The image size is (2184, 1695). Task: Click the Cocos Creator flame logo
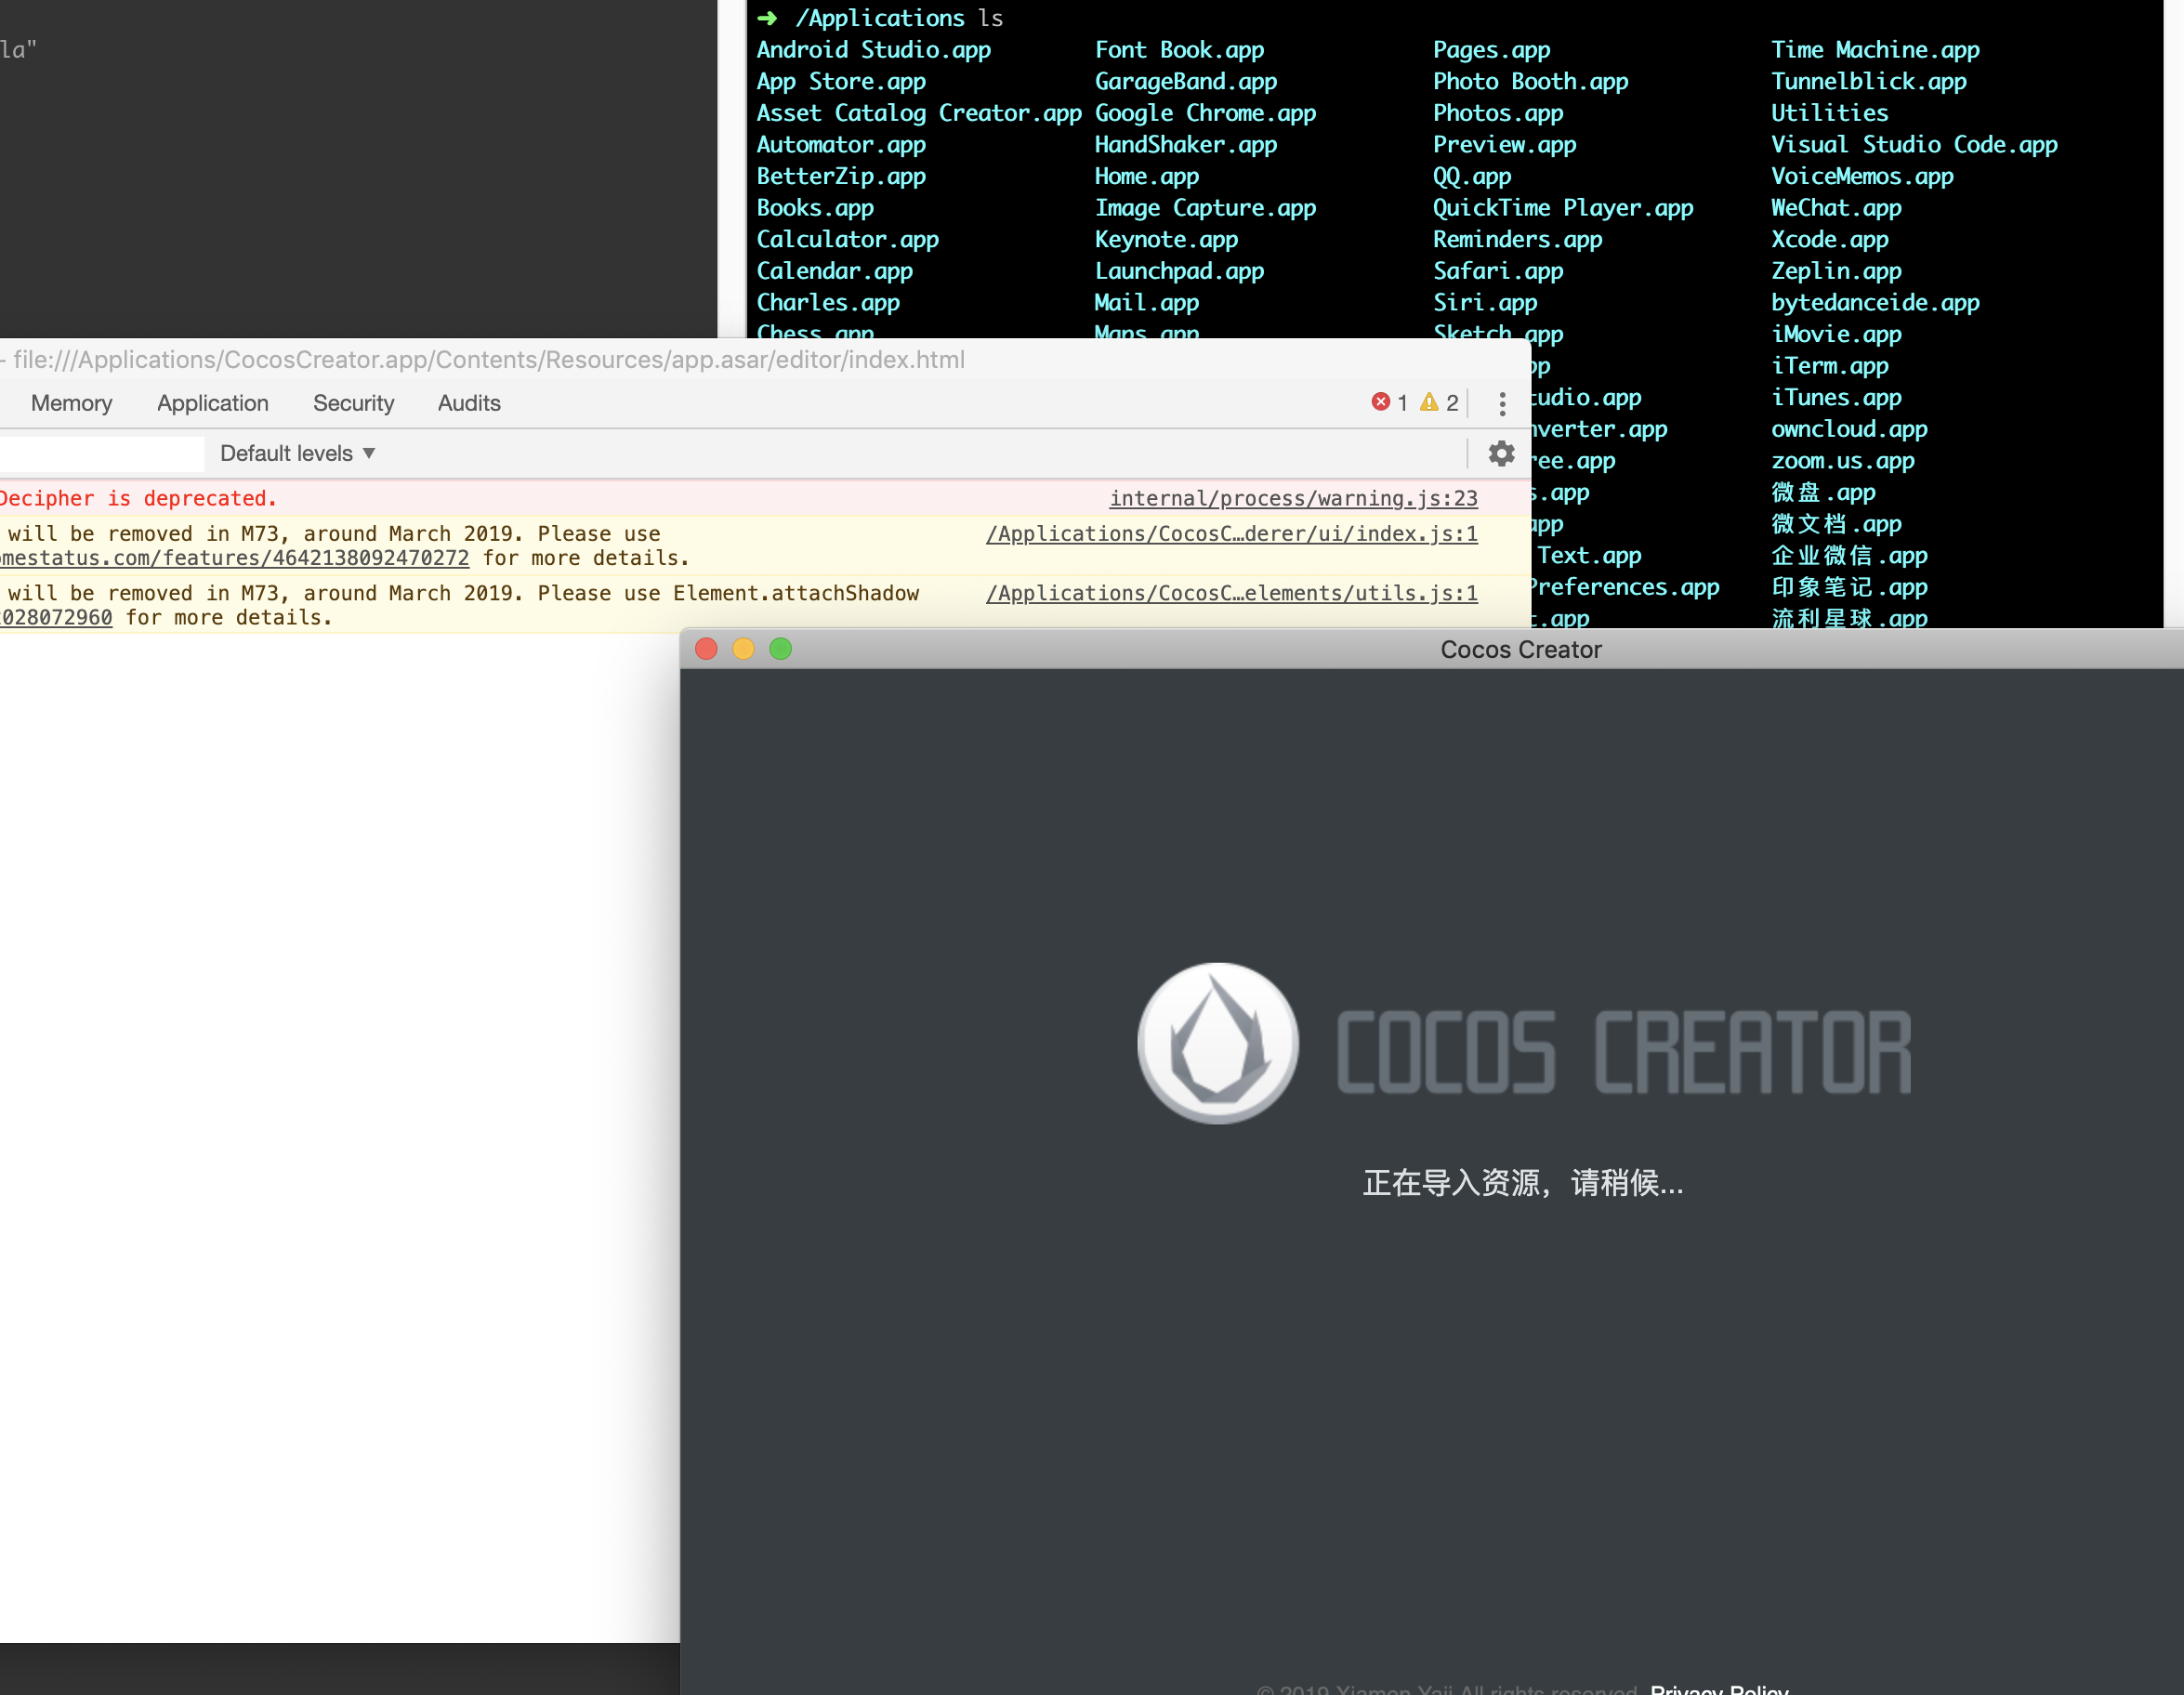pyautogui.click(x=1217, y=1042)
